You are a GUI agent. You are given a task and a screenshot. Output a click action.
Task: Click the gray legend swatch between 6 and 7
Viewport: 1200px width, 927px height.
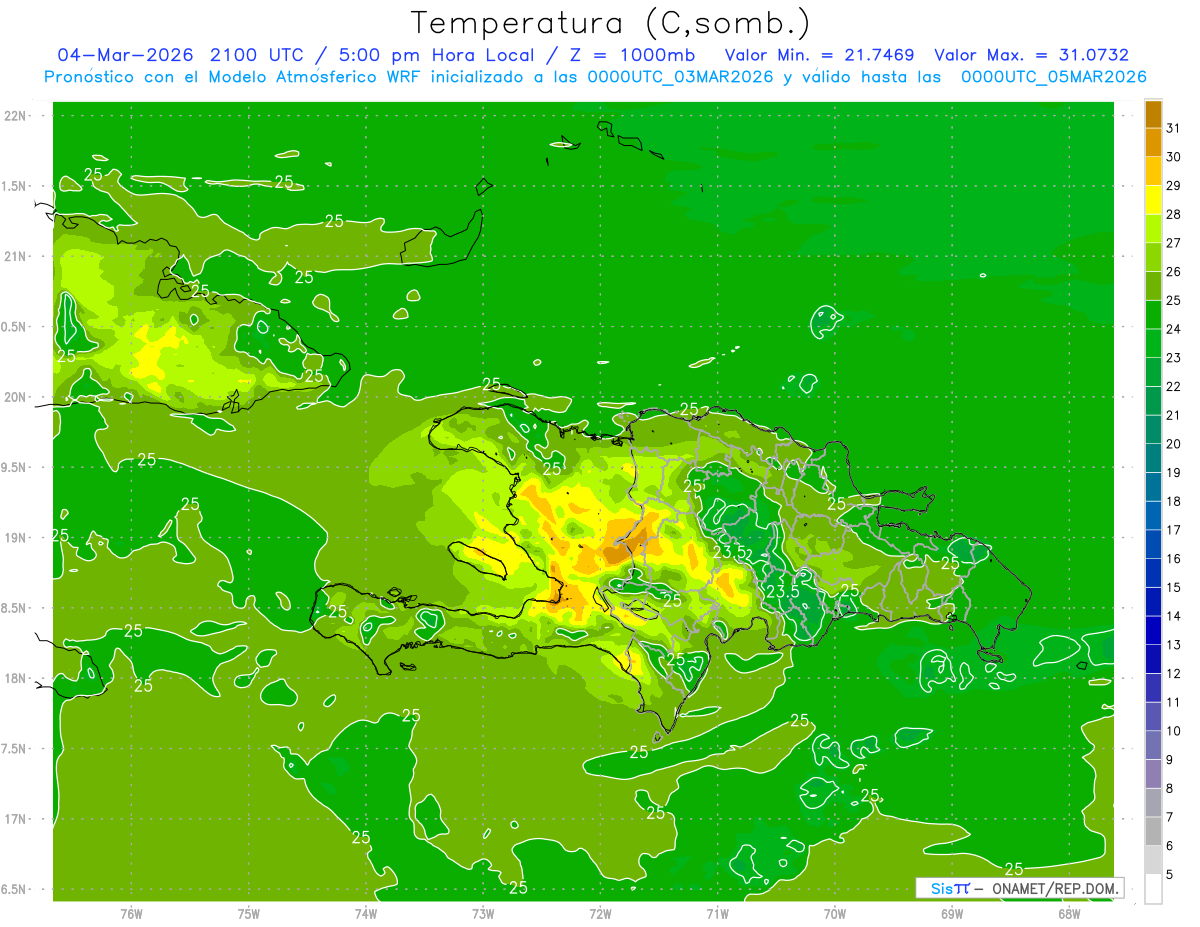[x=1153, y=831]
